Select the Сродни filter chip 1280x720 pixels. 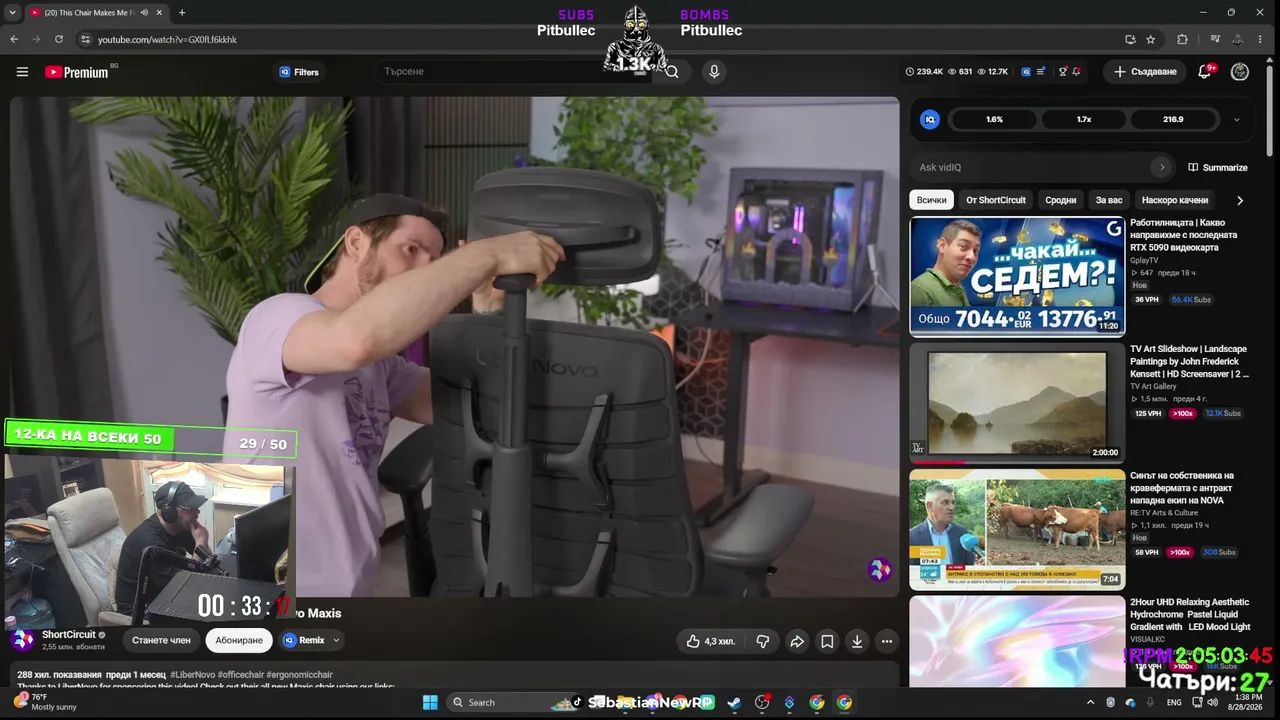(x=1061, y=200)
